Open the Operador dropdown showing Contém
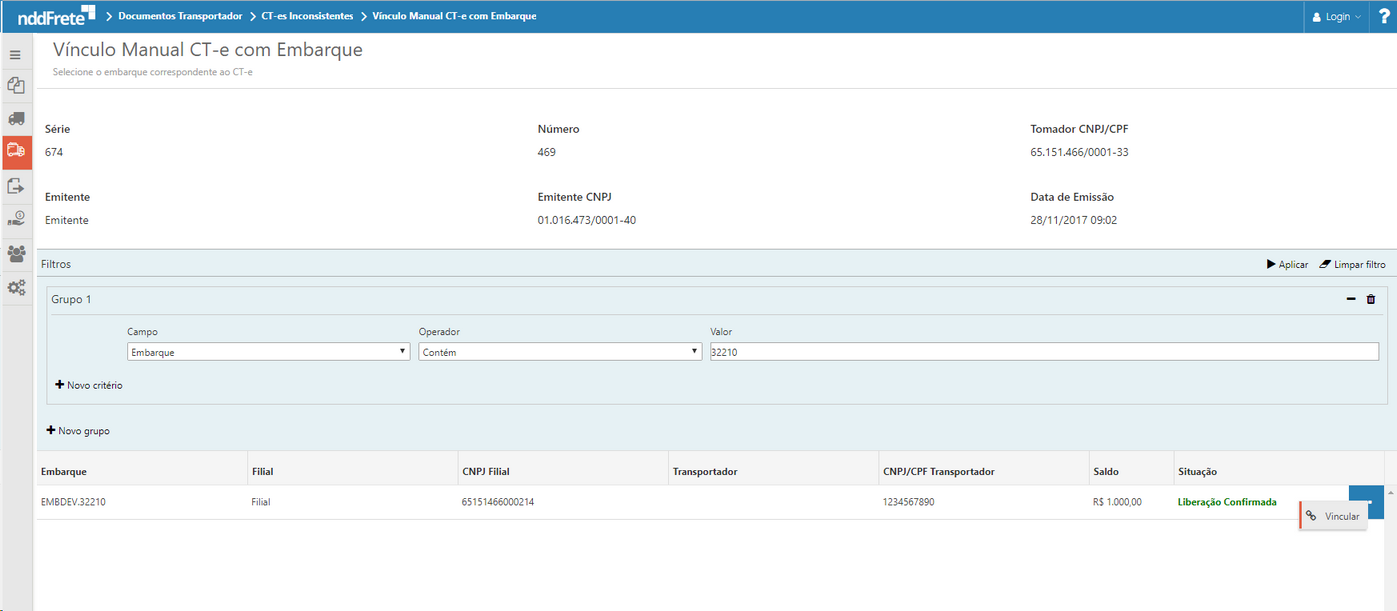This screenshot has height=611, width=1397. click(559, 352)
